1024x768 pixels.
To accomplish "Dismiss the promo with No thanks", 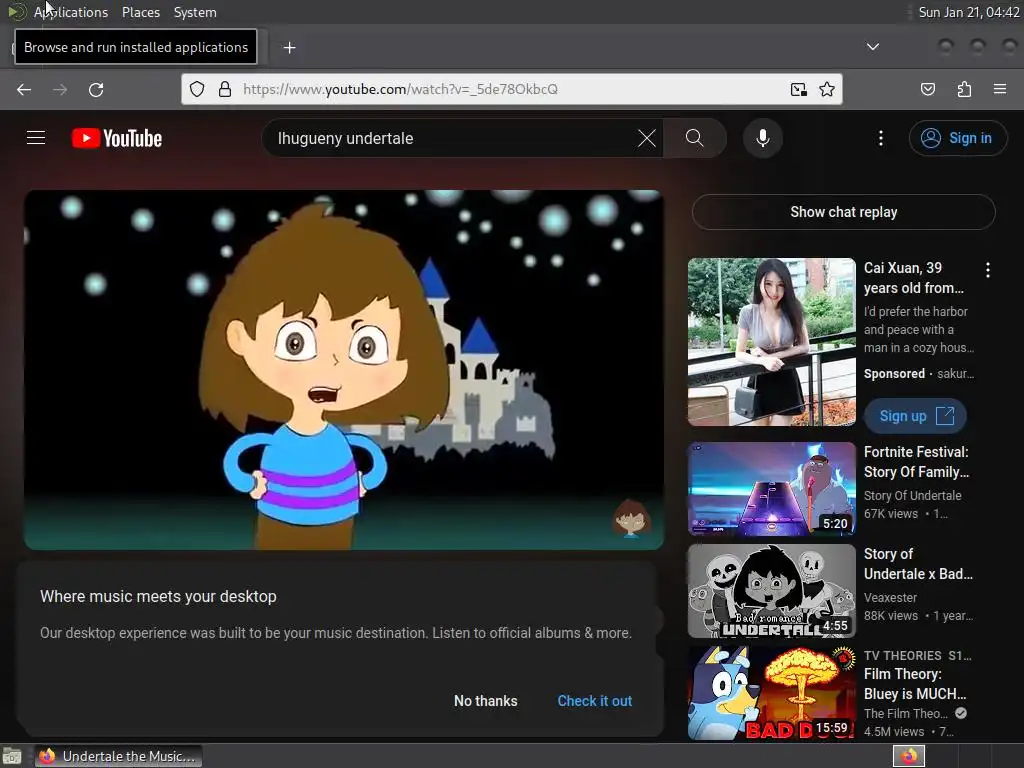I will pyautogui.click(x=485, y=701).
